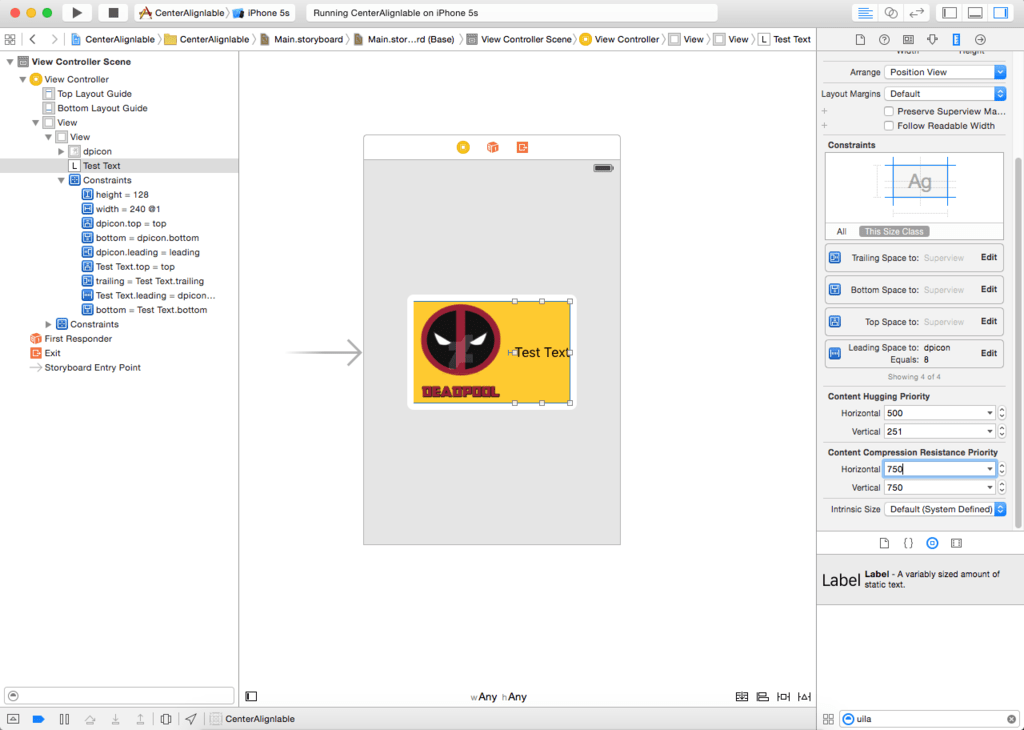Viewport: 1024px width, 730px height.
Task: Expand dpicon item in outline
Action: [x=61, y=151]
